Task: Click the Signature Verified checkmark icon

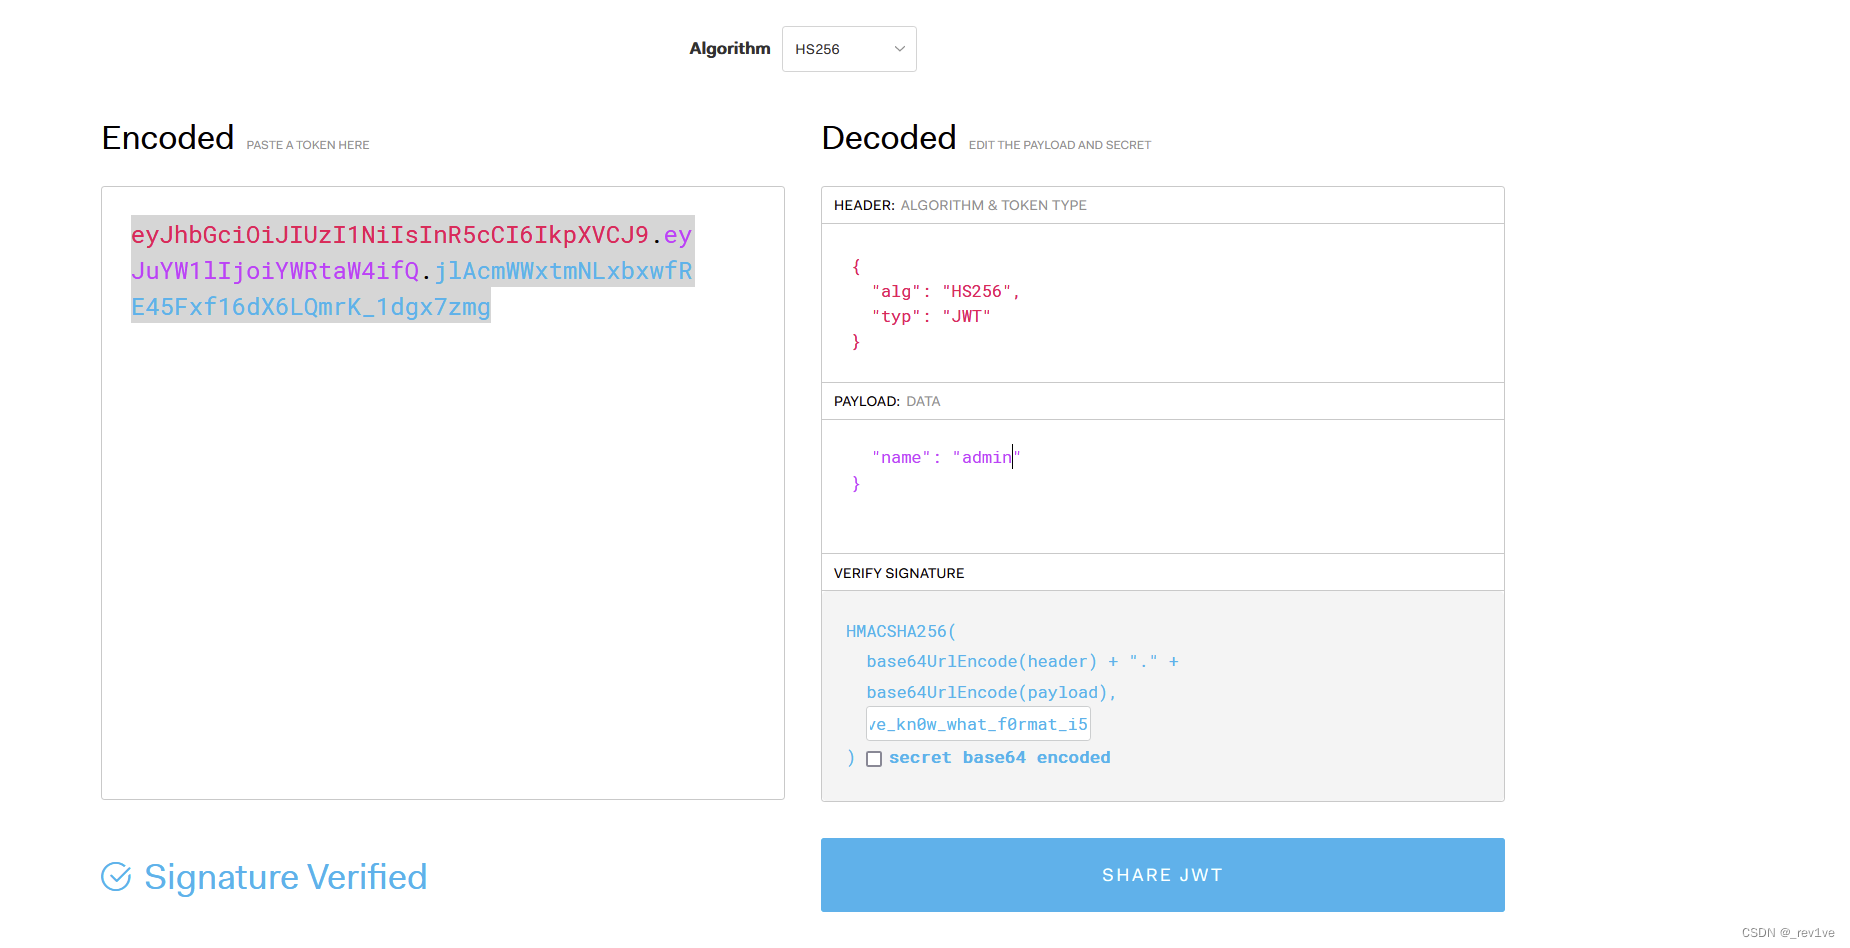Action: pyautogui.click(x=116, y=877)
